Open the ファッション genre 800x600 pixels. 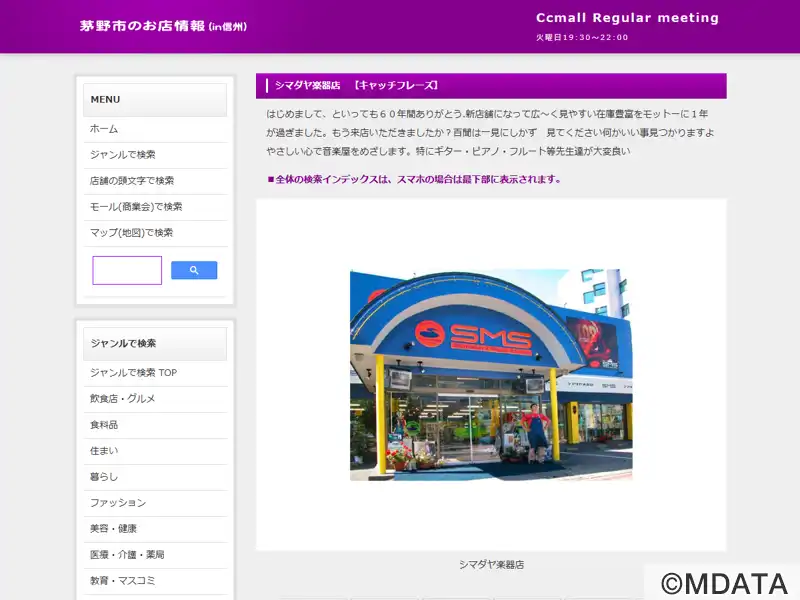click(x=155, y=503)
